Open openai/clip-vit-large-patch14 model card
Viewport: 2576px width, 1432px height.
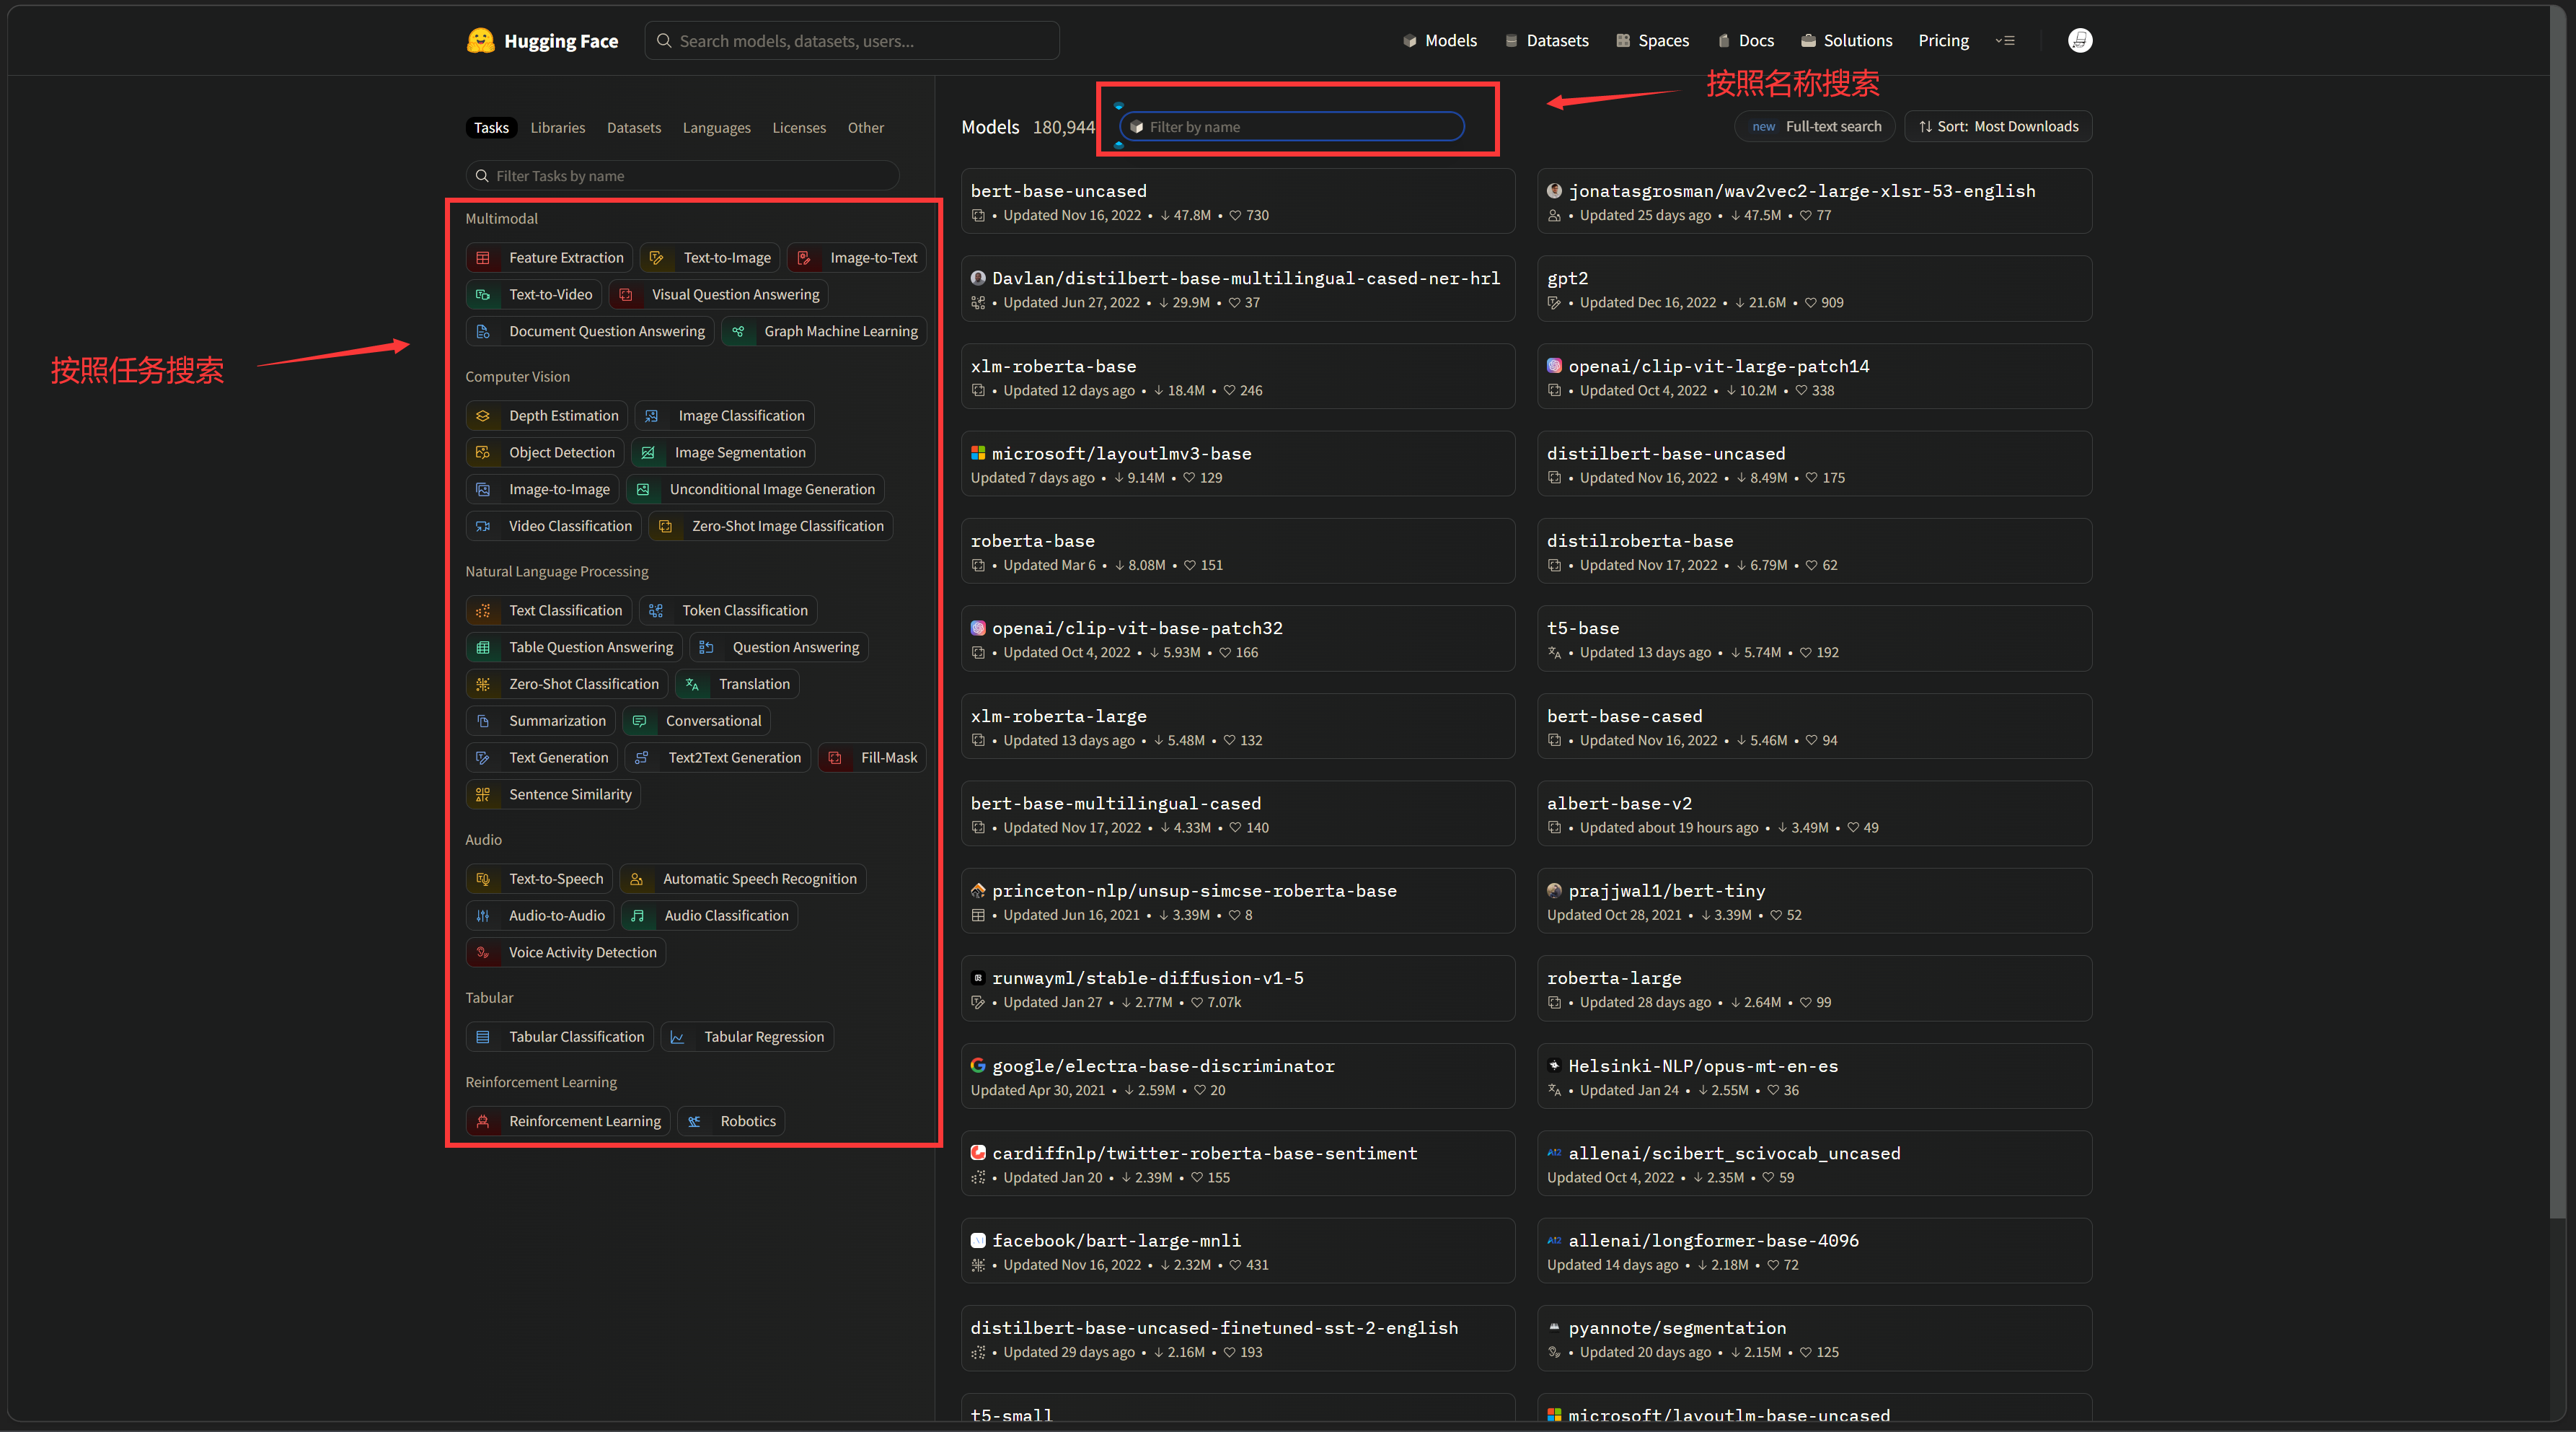(x=1814, y=377)
